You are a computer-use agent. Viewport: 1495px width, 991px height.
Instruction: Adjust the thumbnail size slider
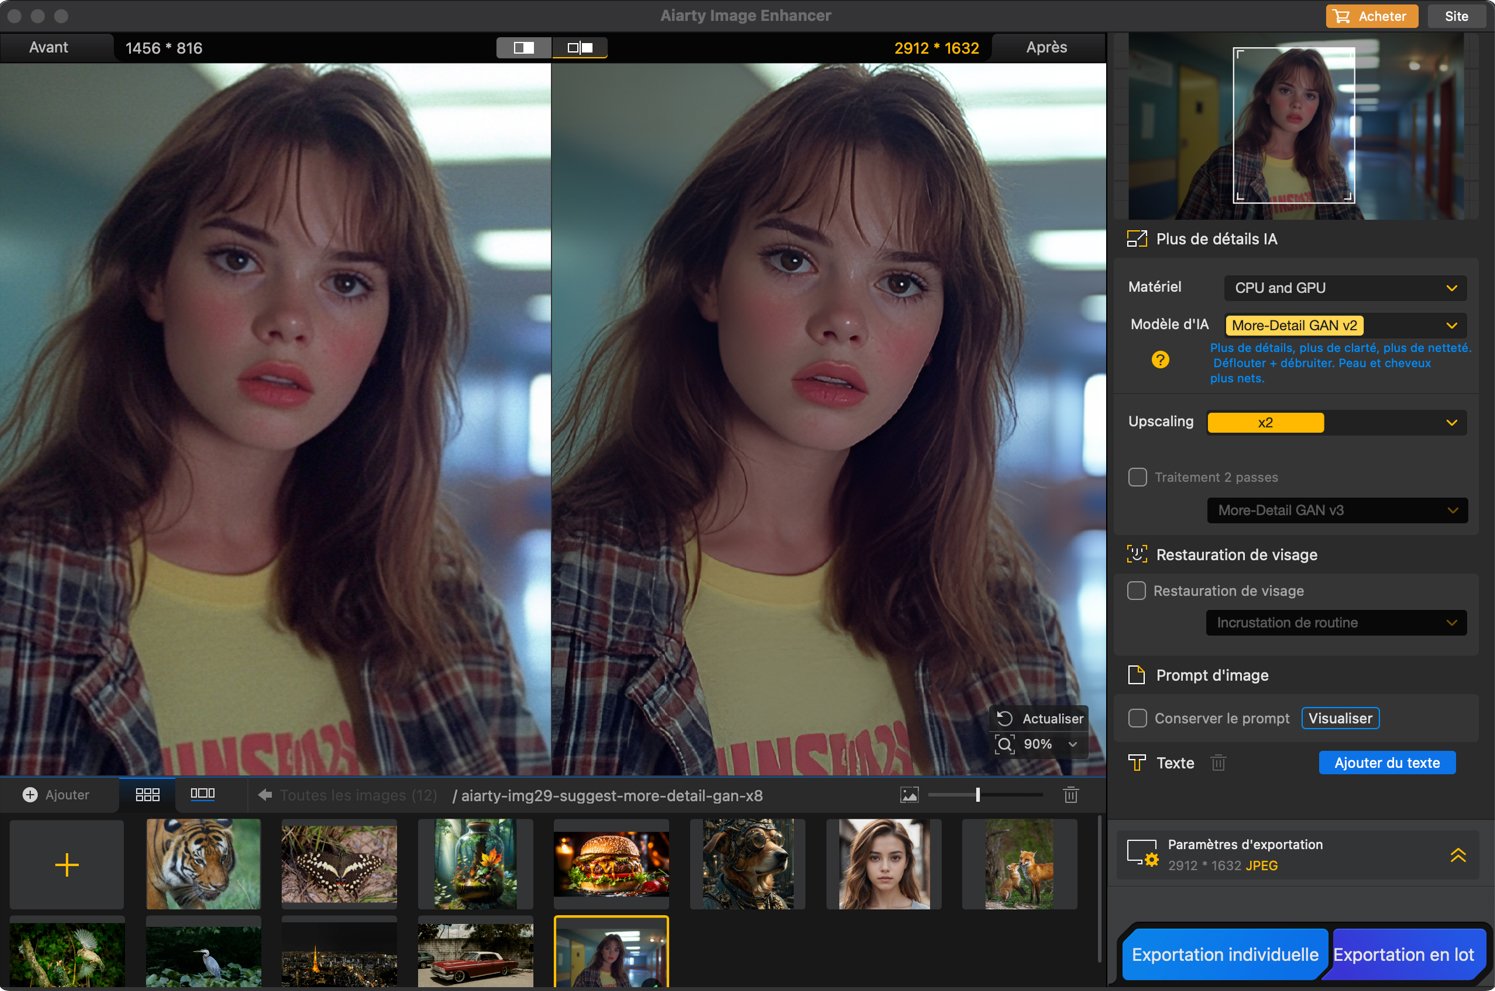978,795
